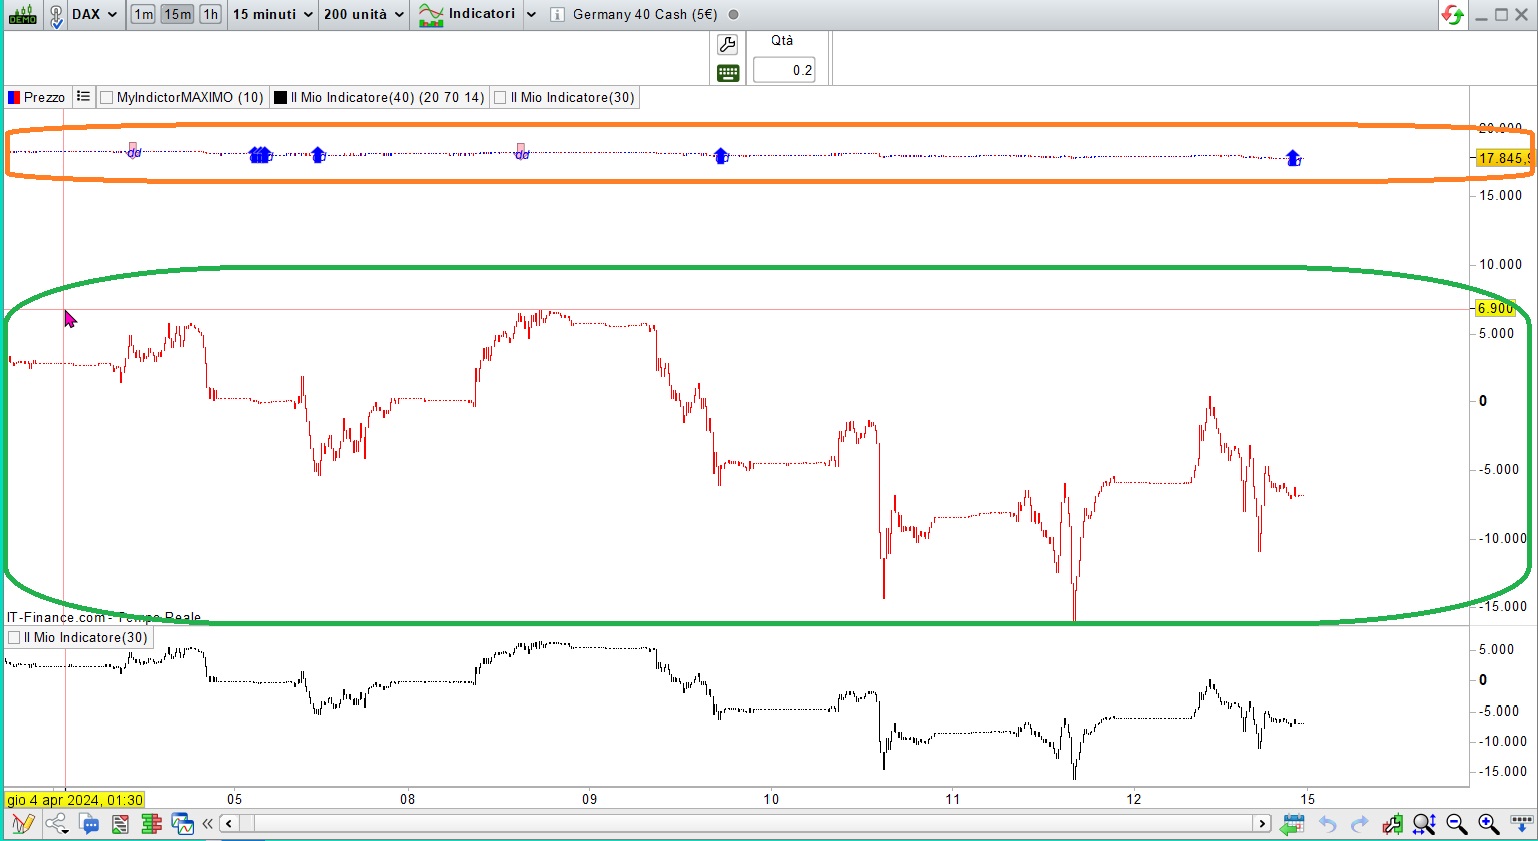Click the zoom out magnifier
The width and height of the screenshot is (1538, 841).
click(x=1456, y=824)
